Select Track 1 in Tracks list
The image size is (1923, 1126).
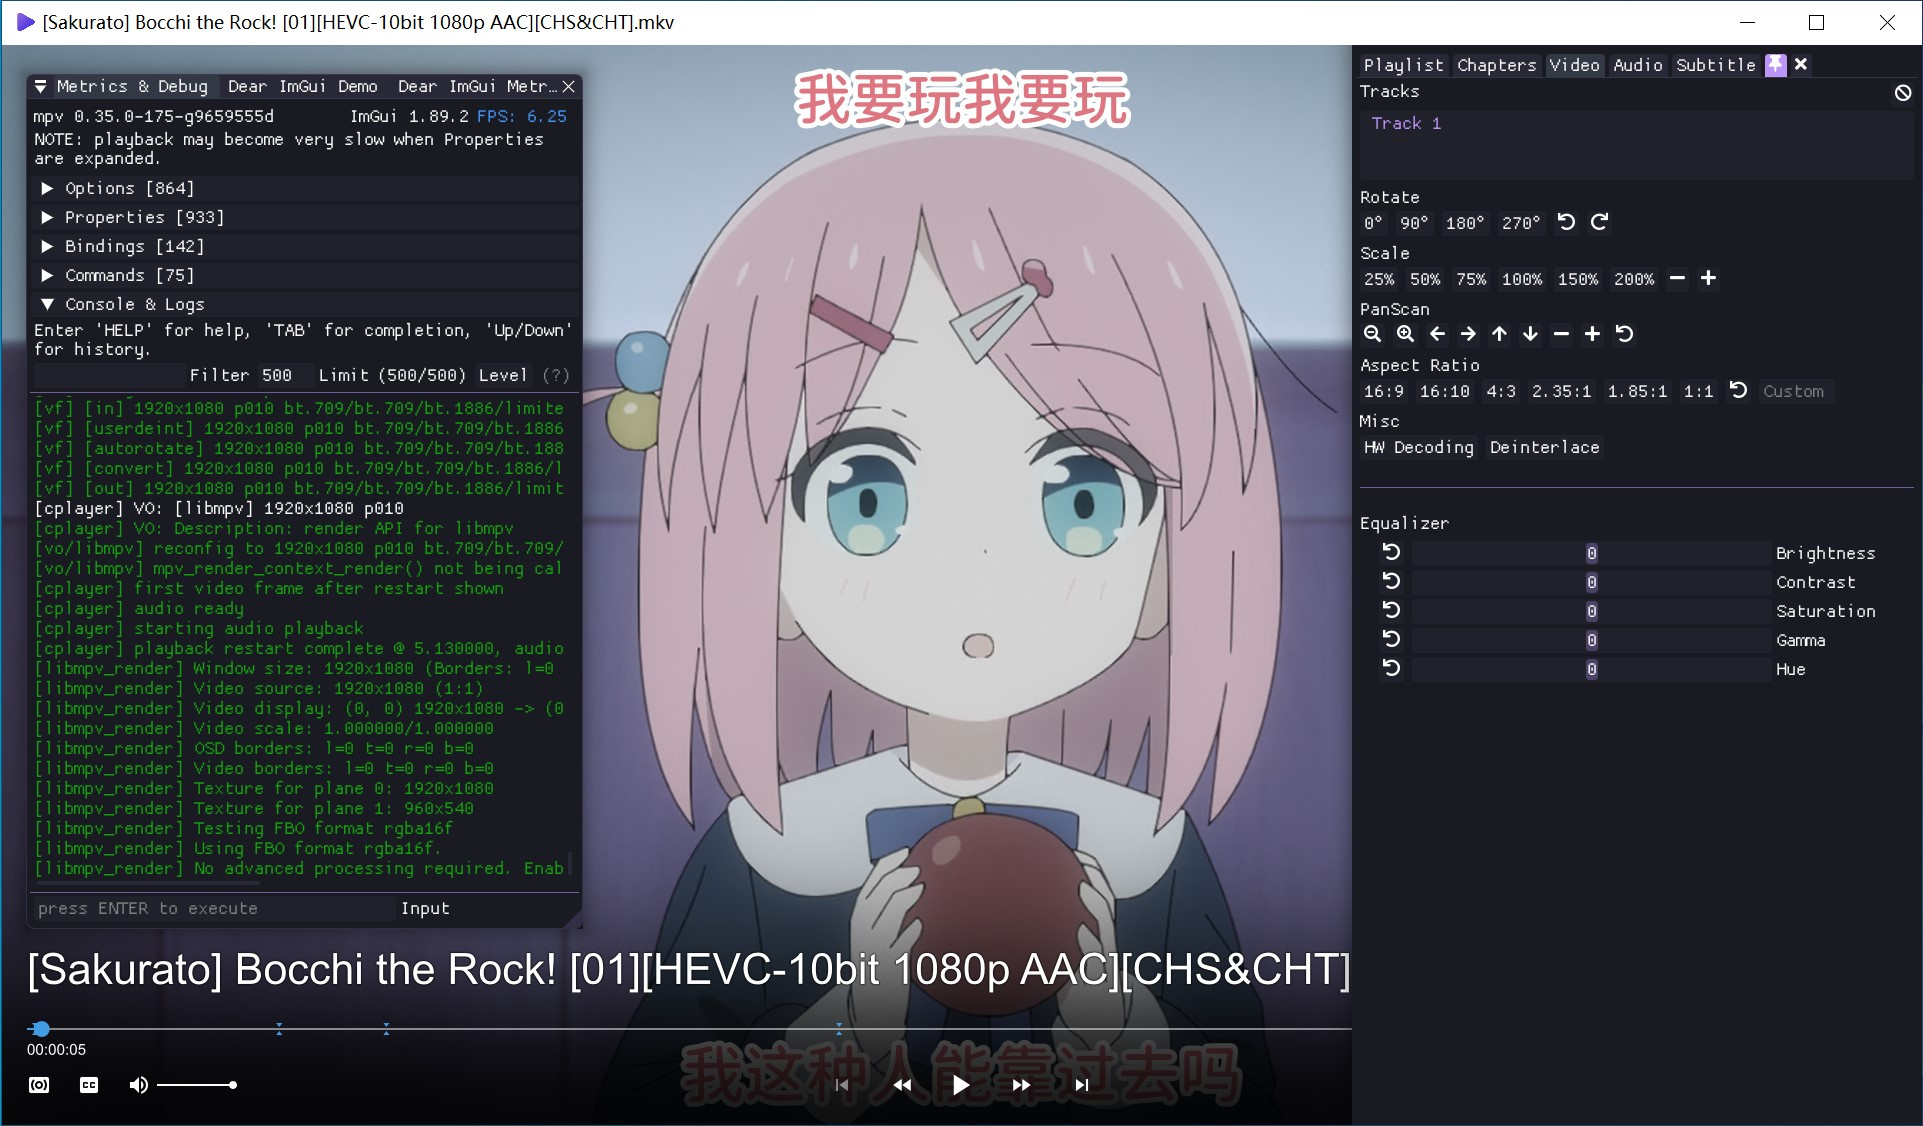click(x=1406, y=123)
